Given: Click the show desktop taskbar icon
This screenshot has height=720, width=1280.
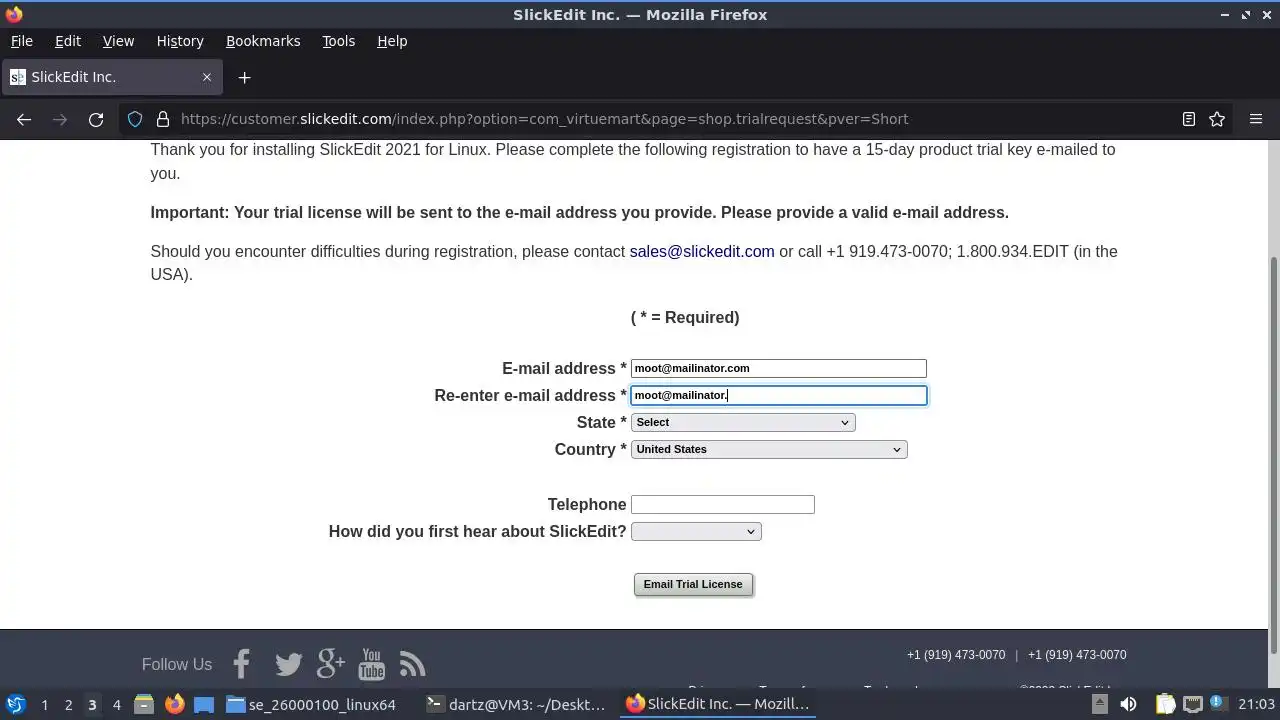Looking at the screenshot, I should click(204, 705).
